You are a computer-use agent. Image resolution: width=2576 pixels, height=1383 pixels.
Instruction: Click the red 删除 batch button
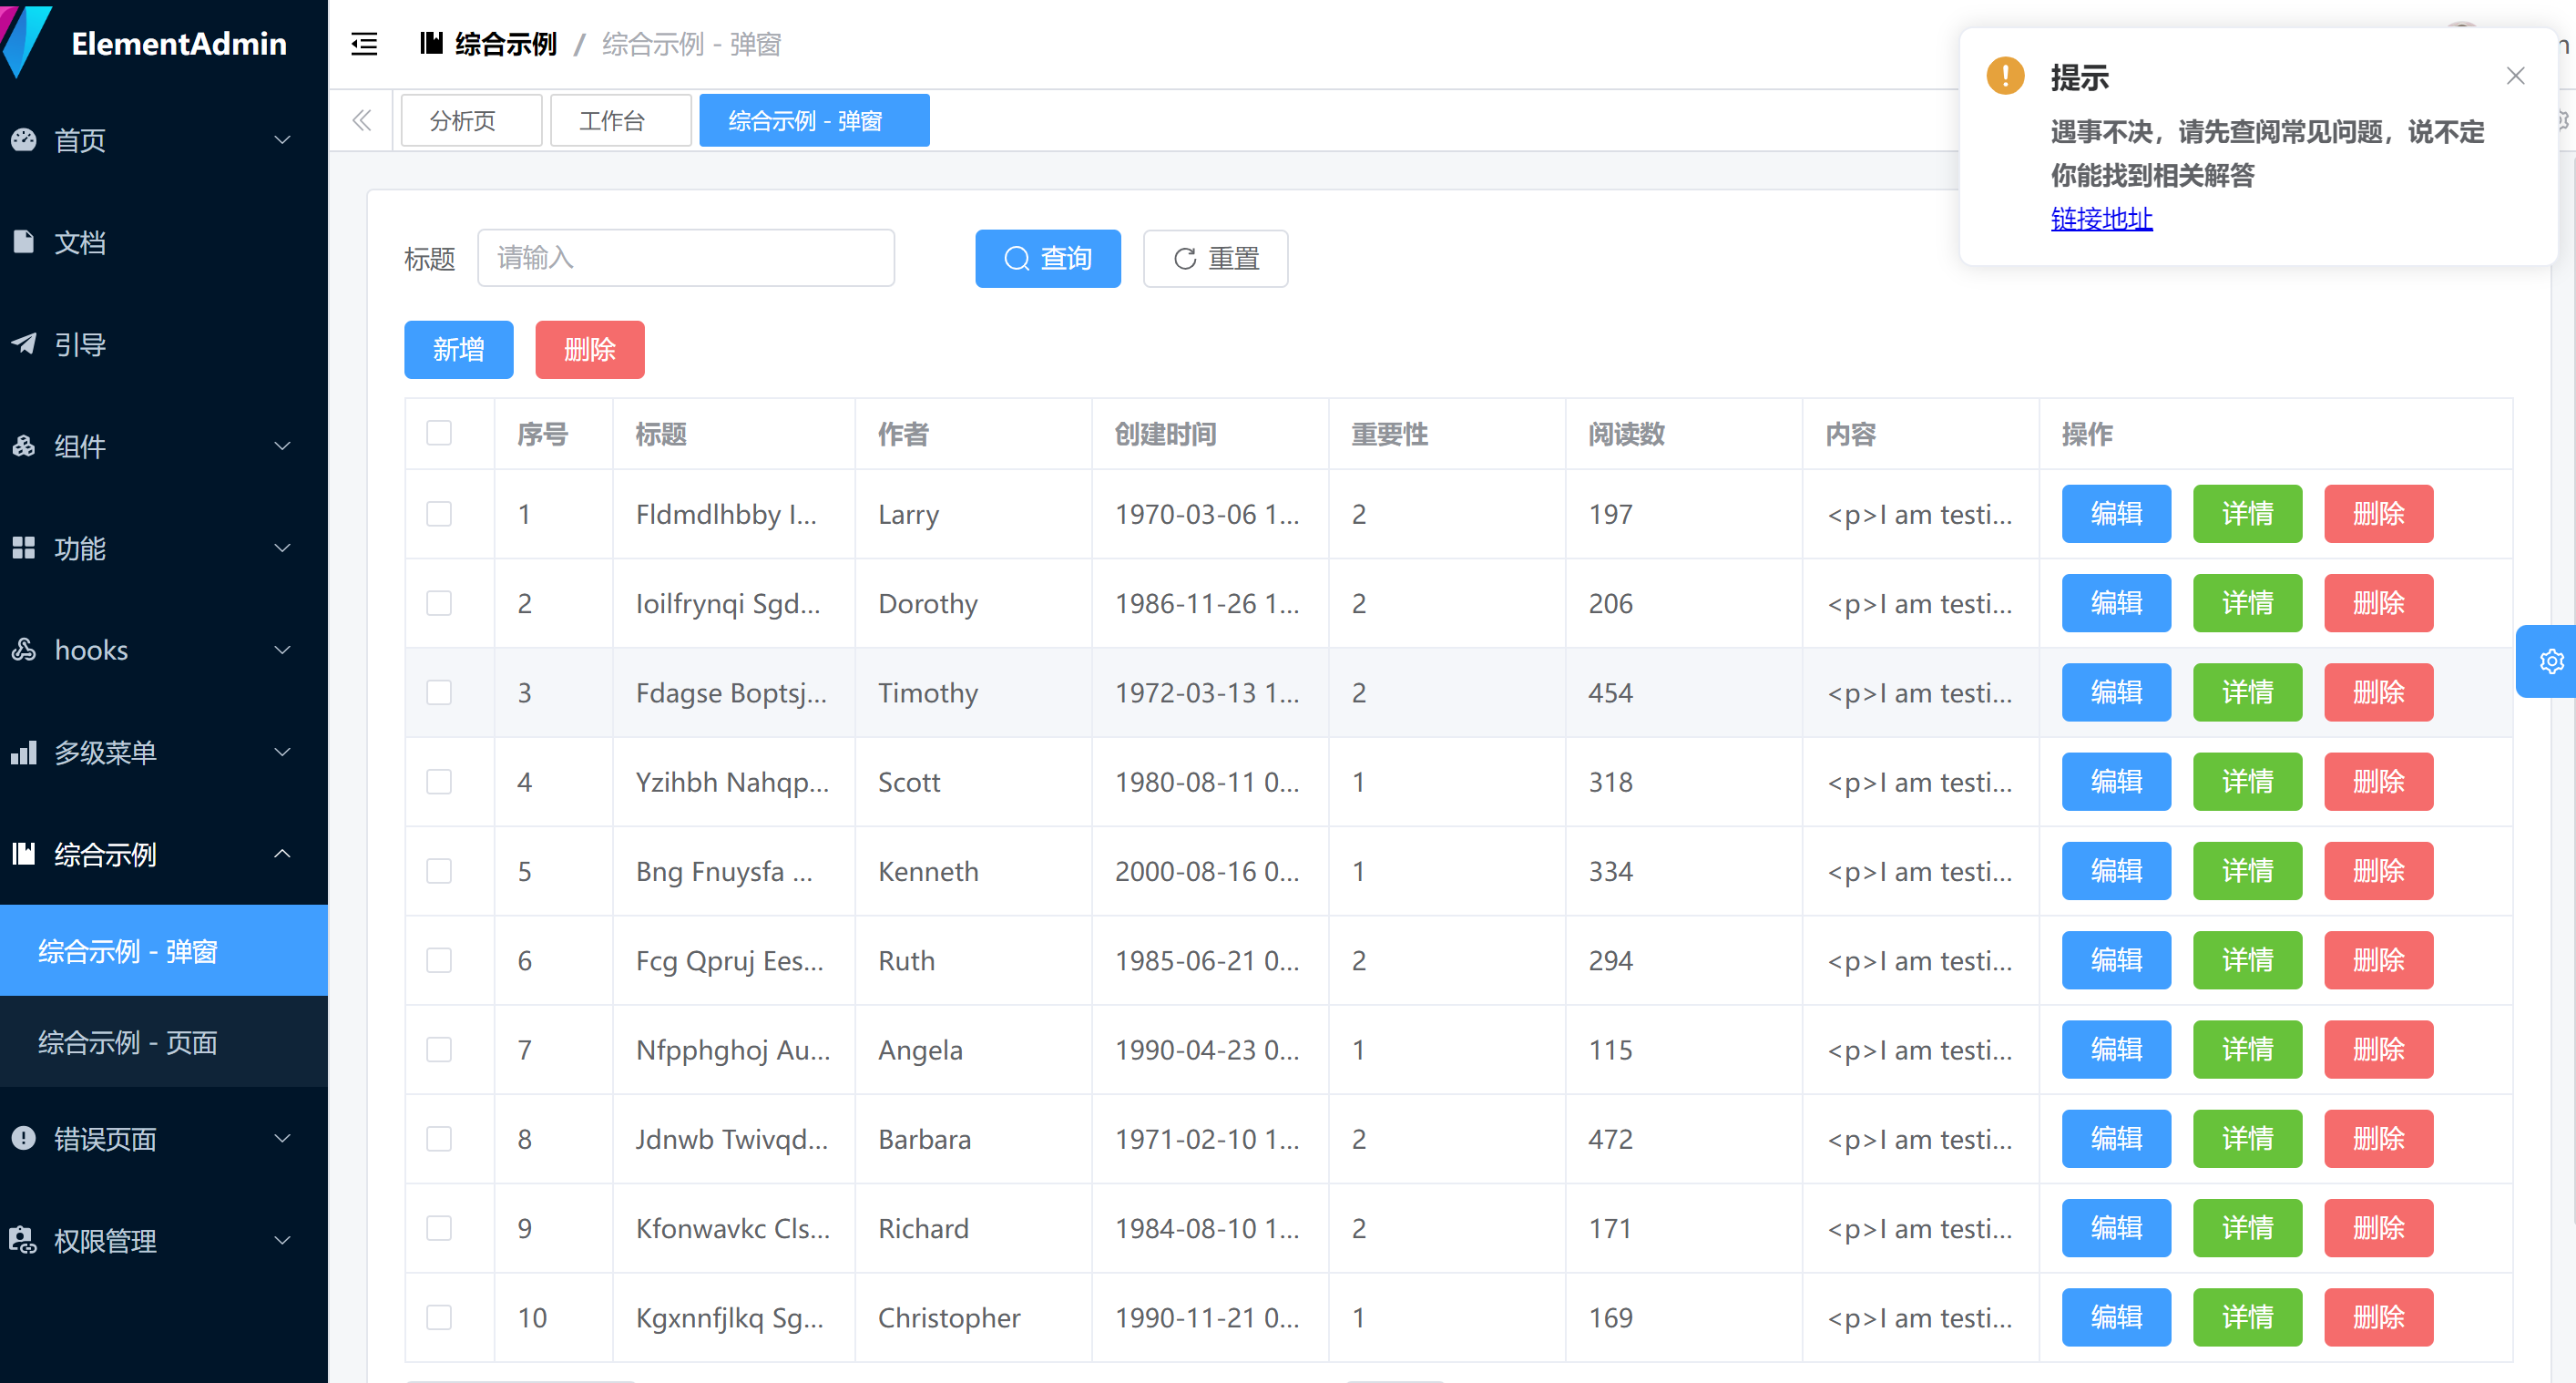[x=589, y=350]
